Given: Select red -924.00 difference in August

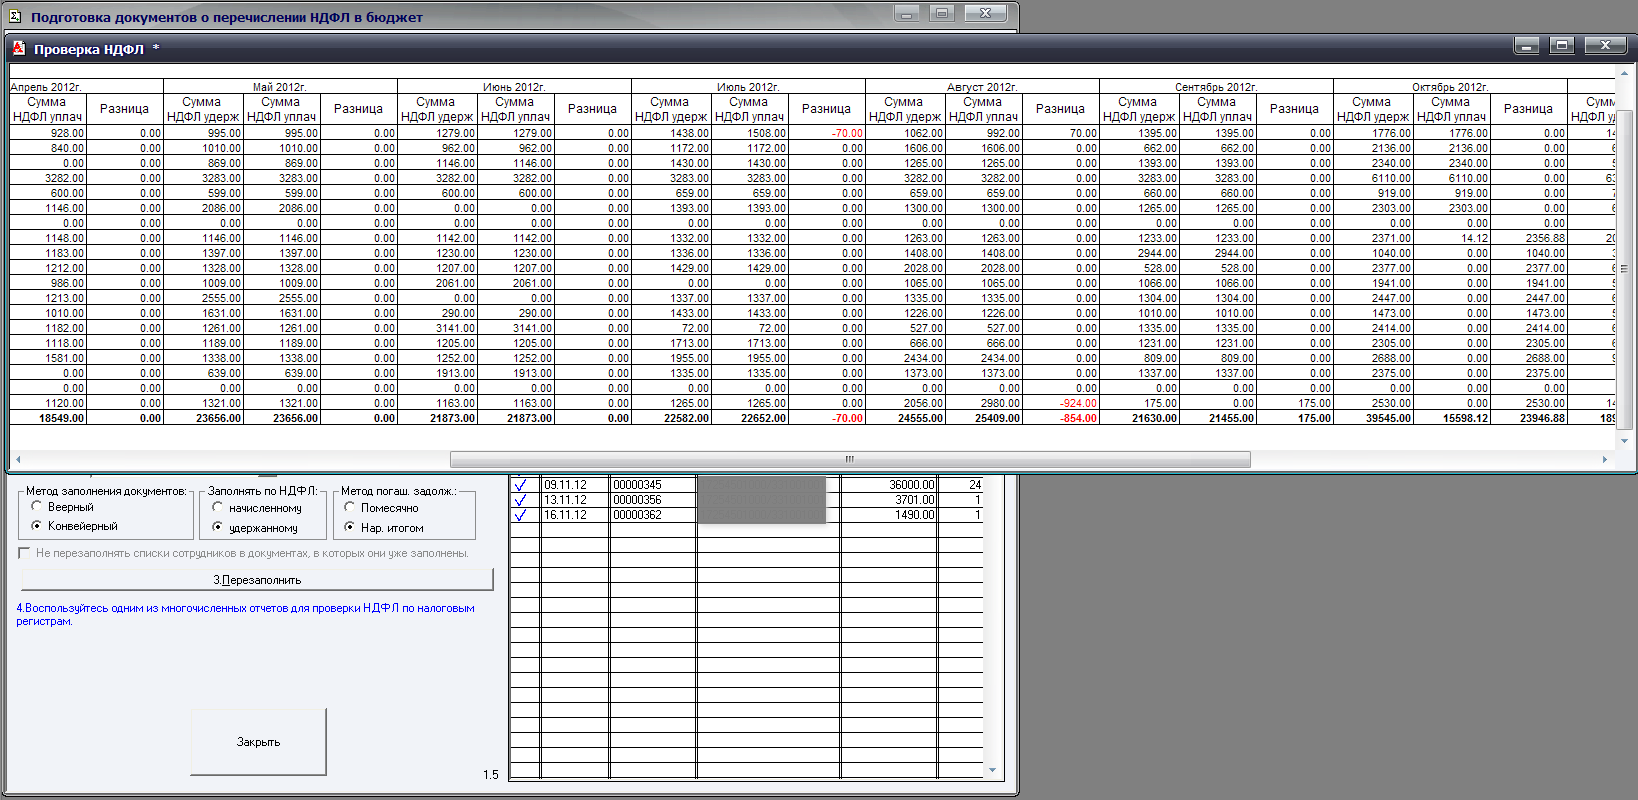Looking at the screenshot, I should (x=1061, y=403).
